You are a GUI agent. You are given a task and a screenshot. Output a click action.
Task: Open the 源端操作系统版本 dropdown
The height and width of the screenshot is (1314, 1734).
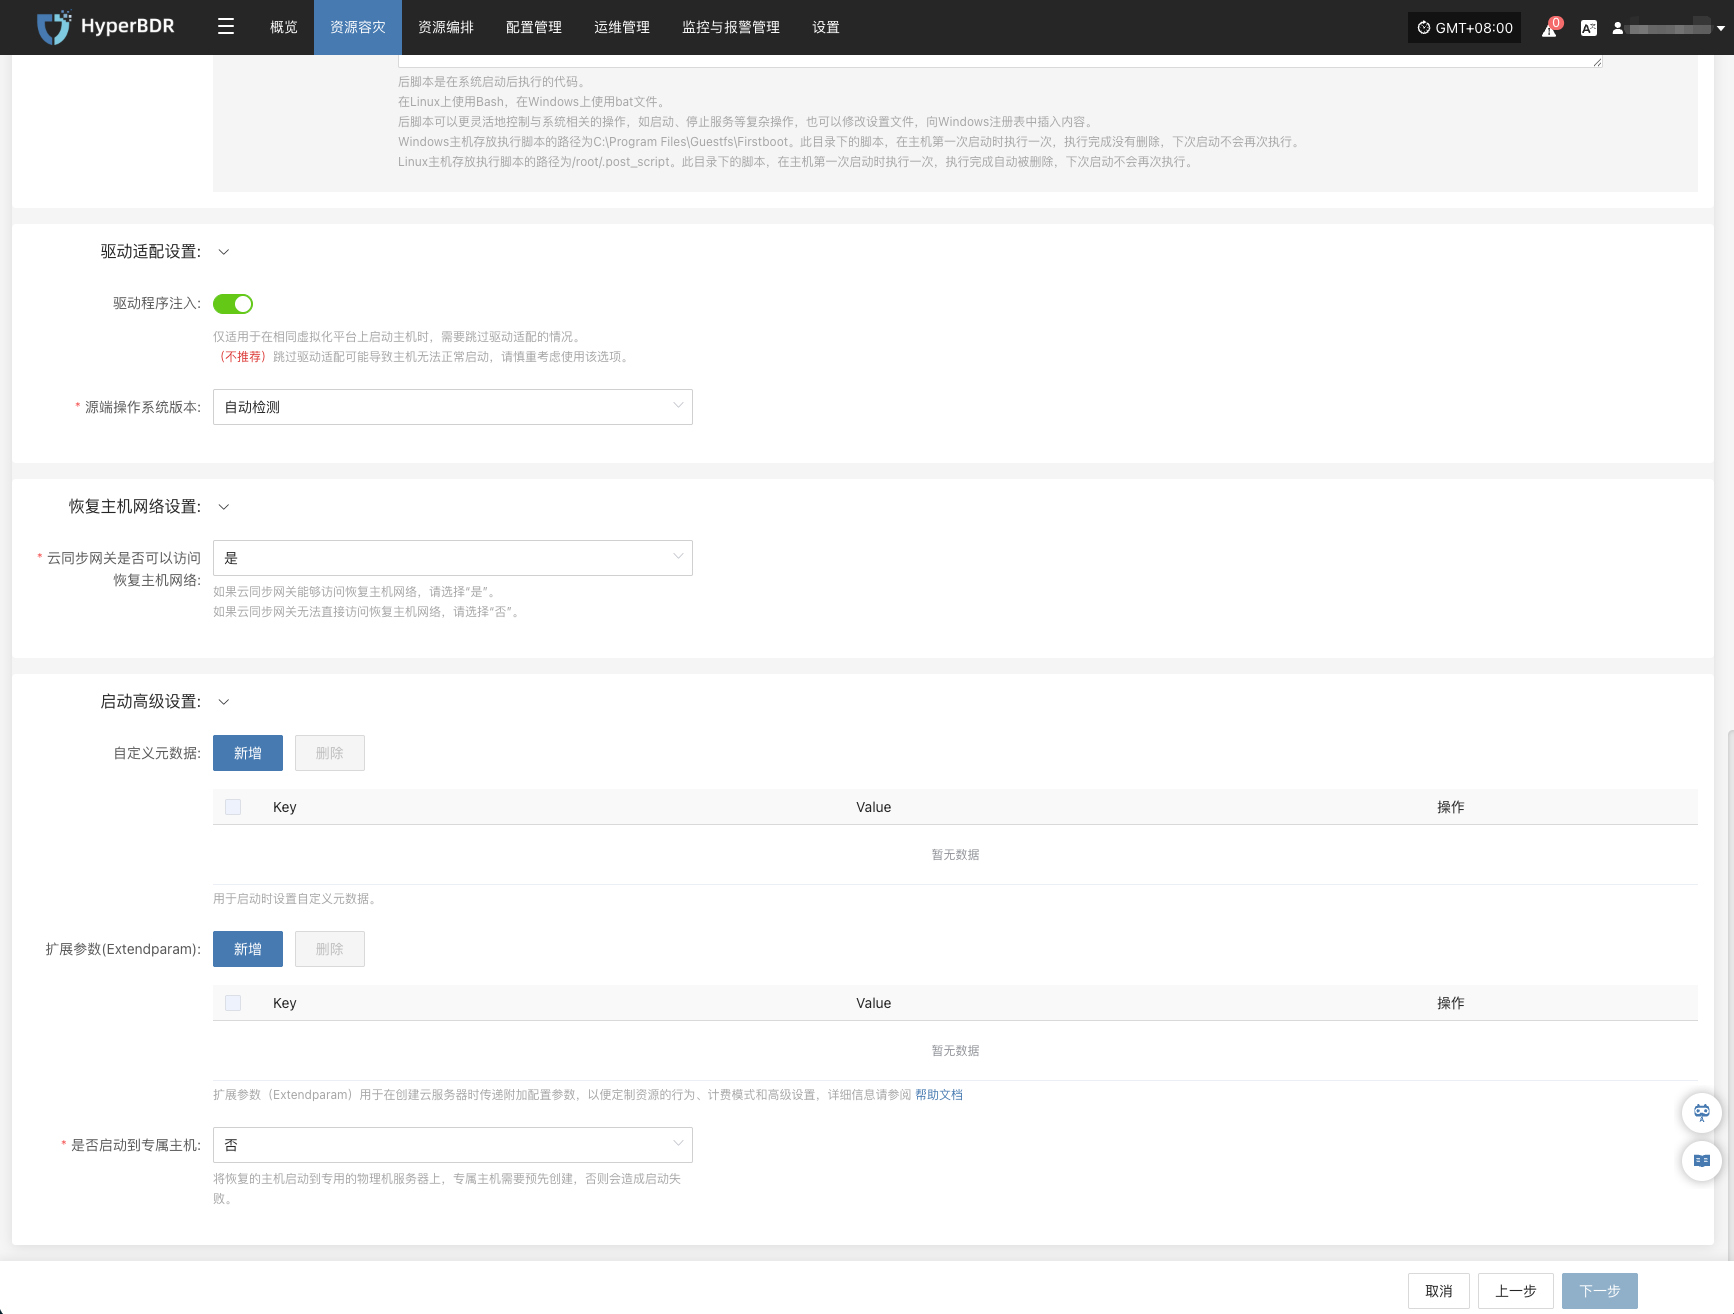pos(452,407)
